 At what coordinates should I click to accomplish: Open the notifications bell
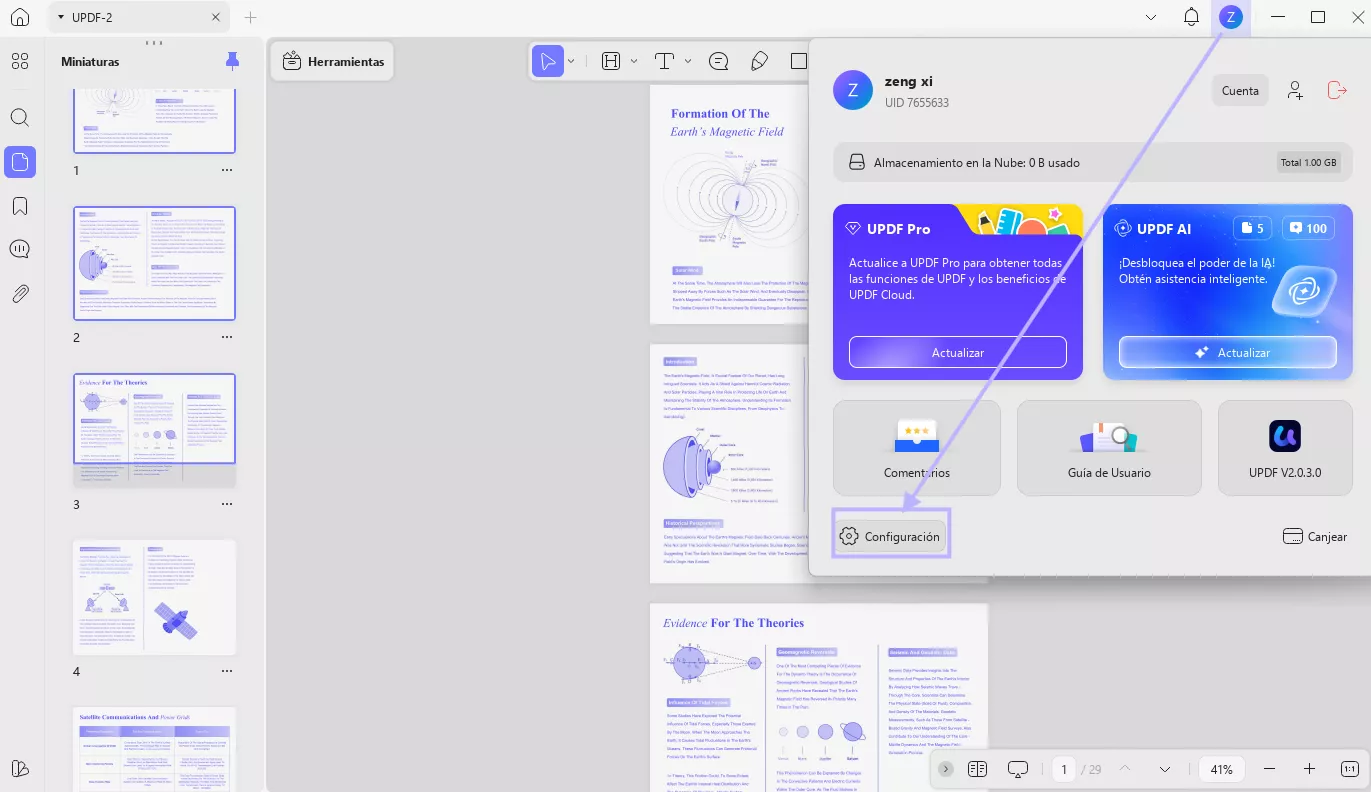[x=1191, y=17]
